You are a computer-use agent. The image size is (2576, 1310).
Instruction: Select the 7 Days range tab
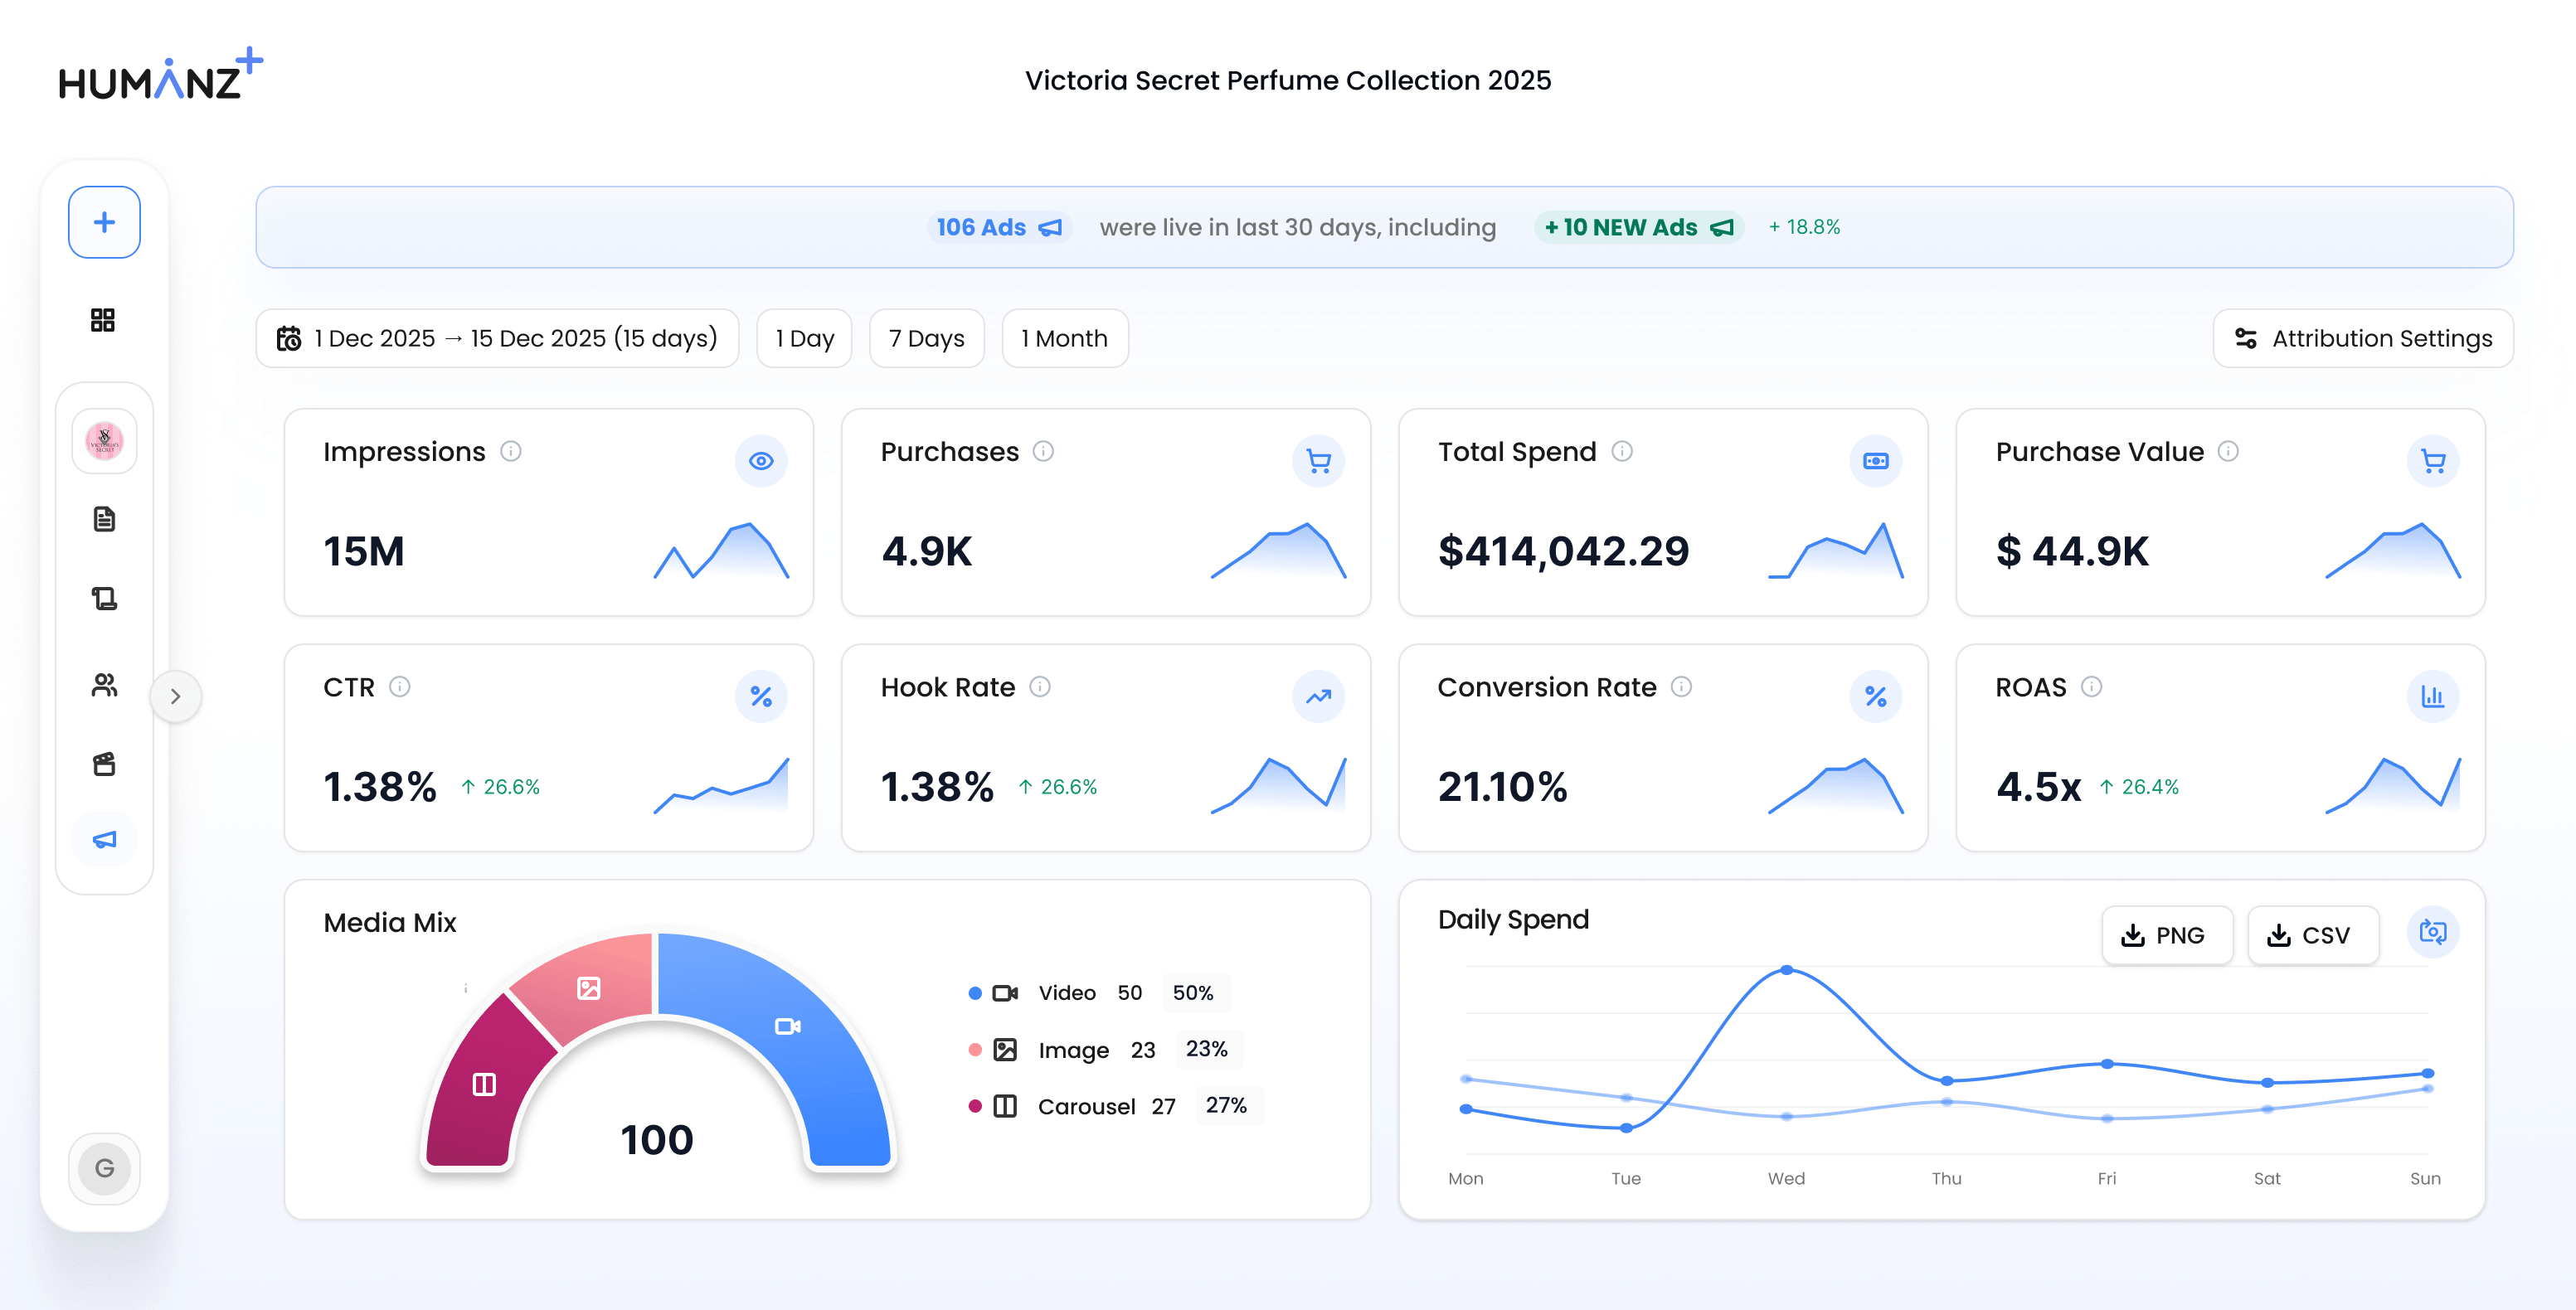point(926,338)
